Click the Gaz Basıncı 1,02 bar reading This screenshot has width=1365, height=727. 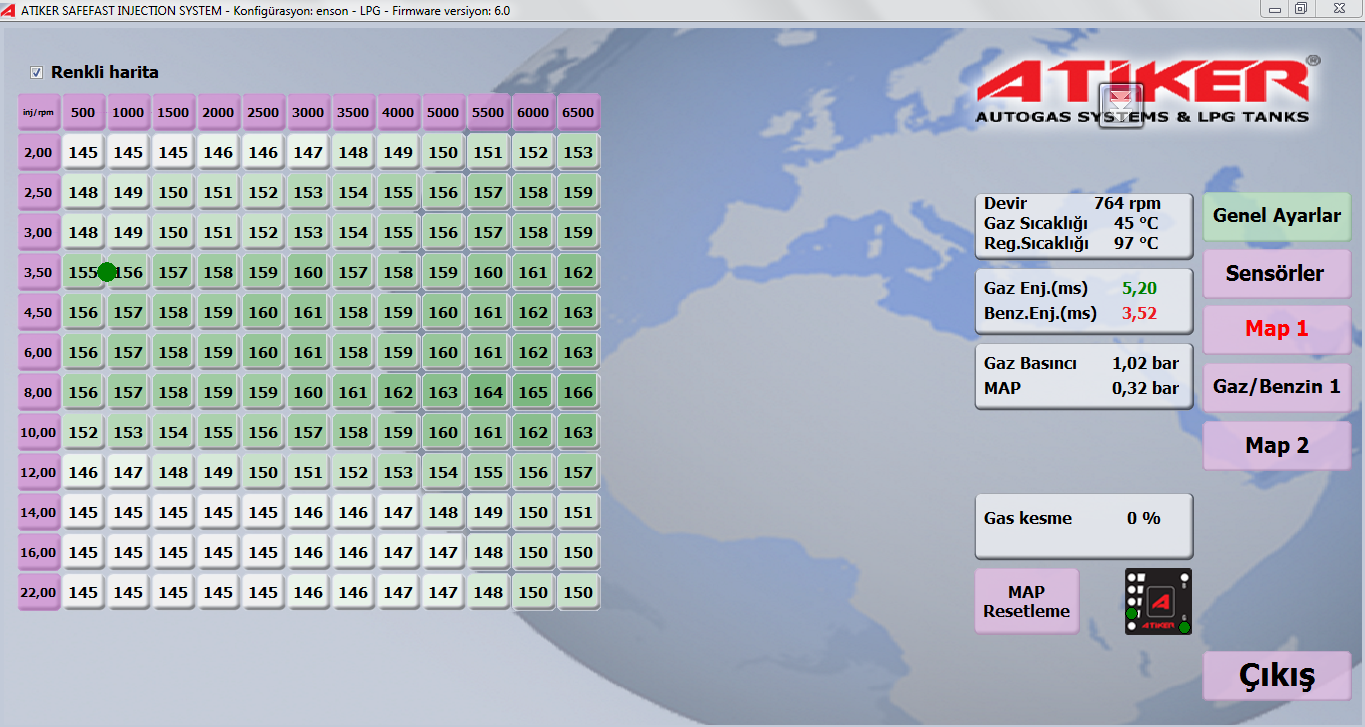1082,363
